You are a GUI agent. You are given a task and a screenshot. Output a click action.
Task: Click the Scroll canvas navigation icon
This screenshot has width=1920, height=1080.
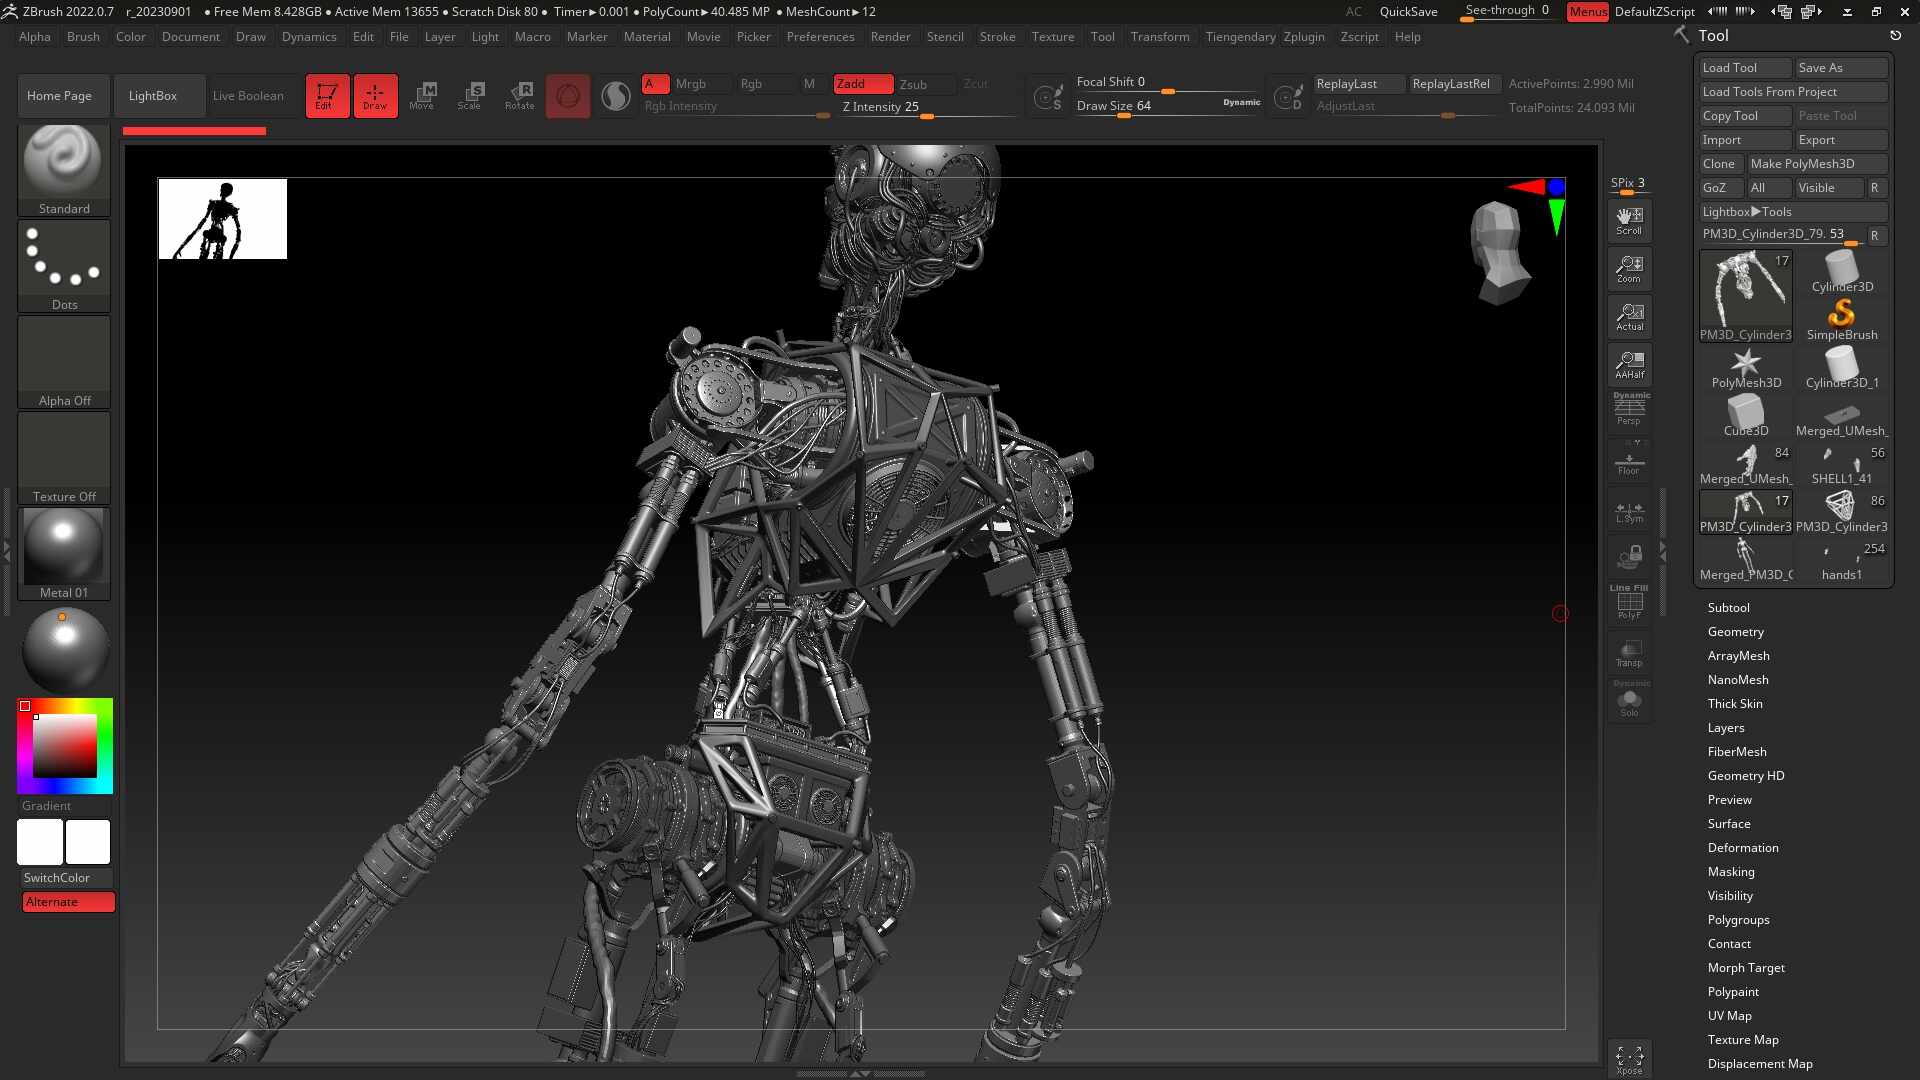tap(1629, 220)
